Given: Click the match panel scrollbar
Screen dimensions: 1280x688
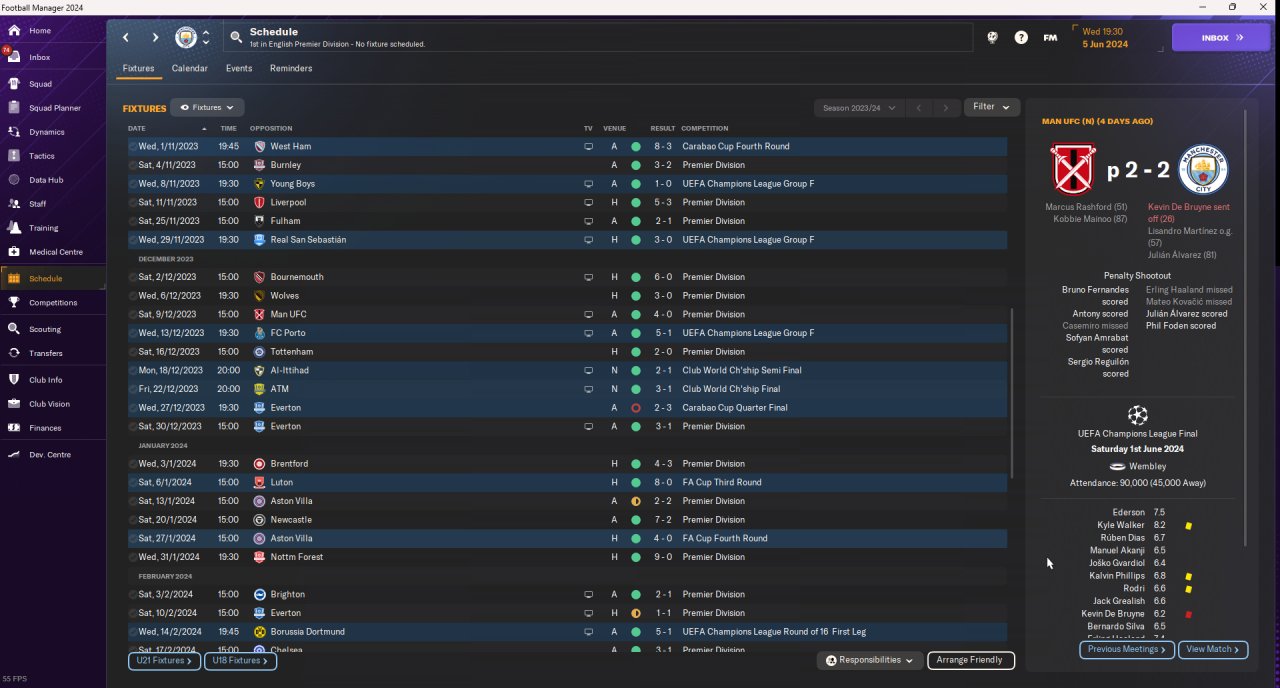Looking at the screenshot, I should click(x=1246, y=327).
